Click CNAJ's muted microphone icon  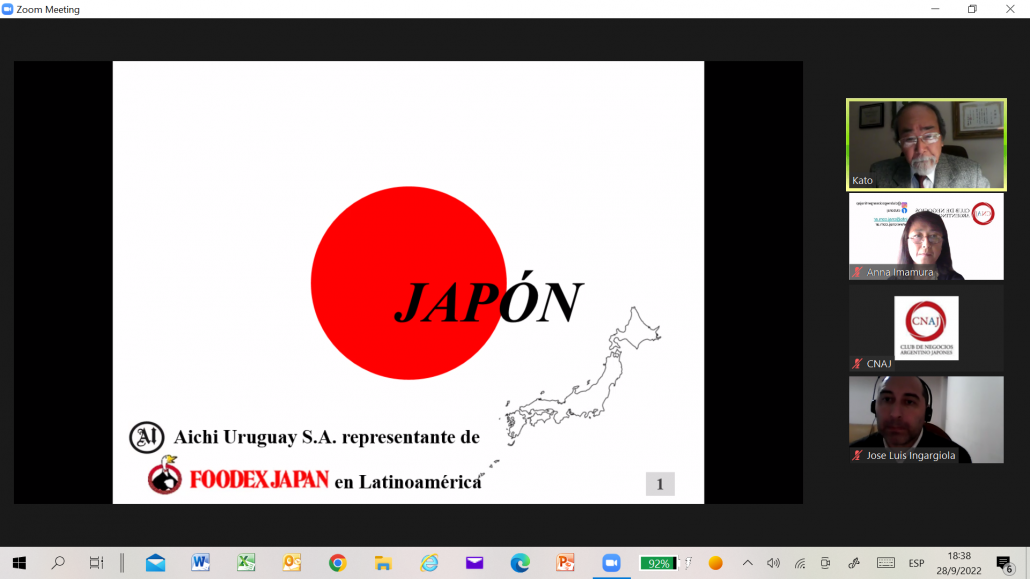(x=857, y=363)
